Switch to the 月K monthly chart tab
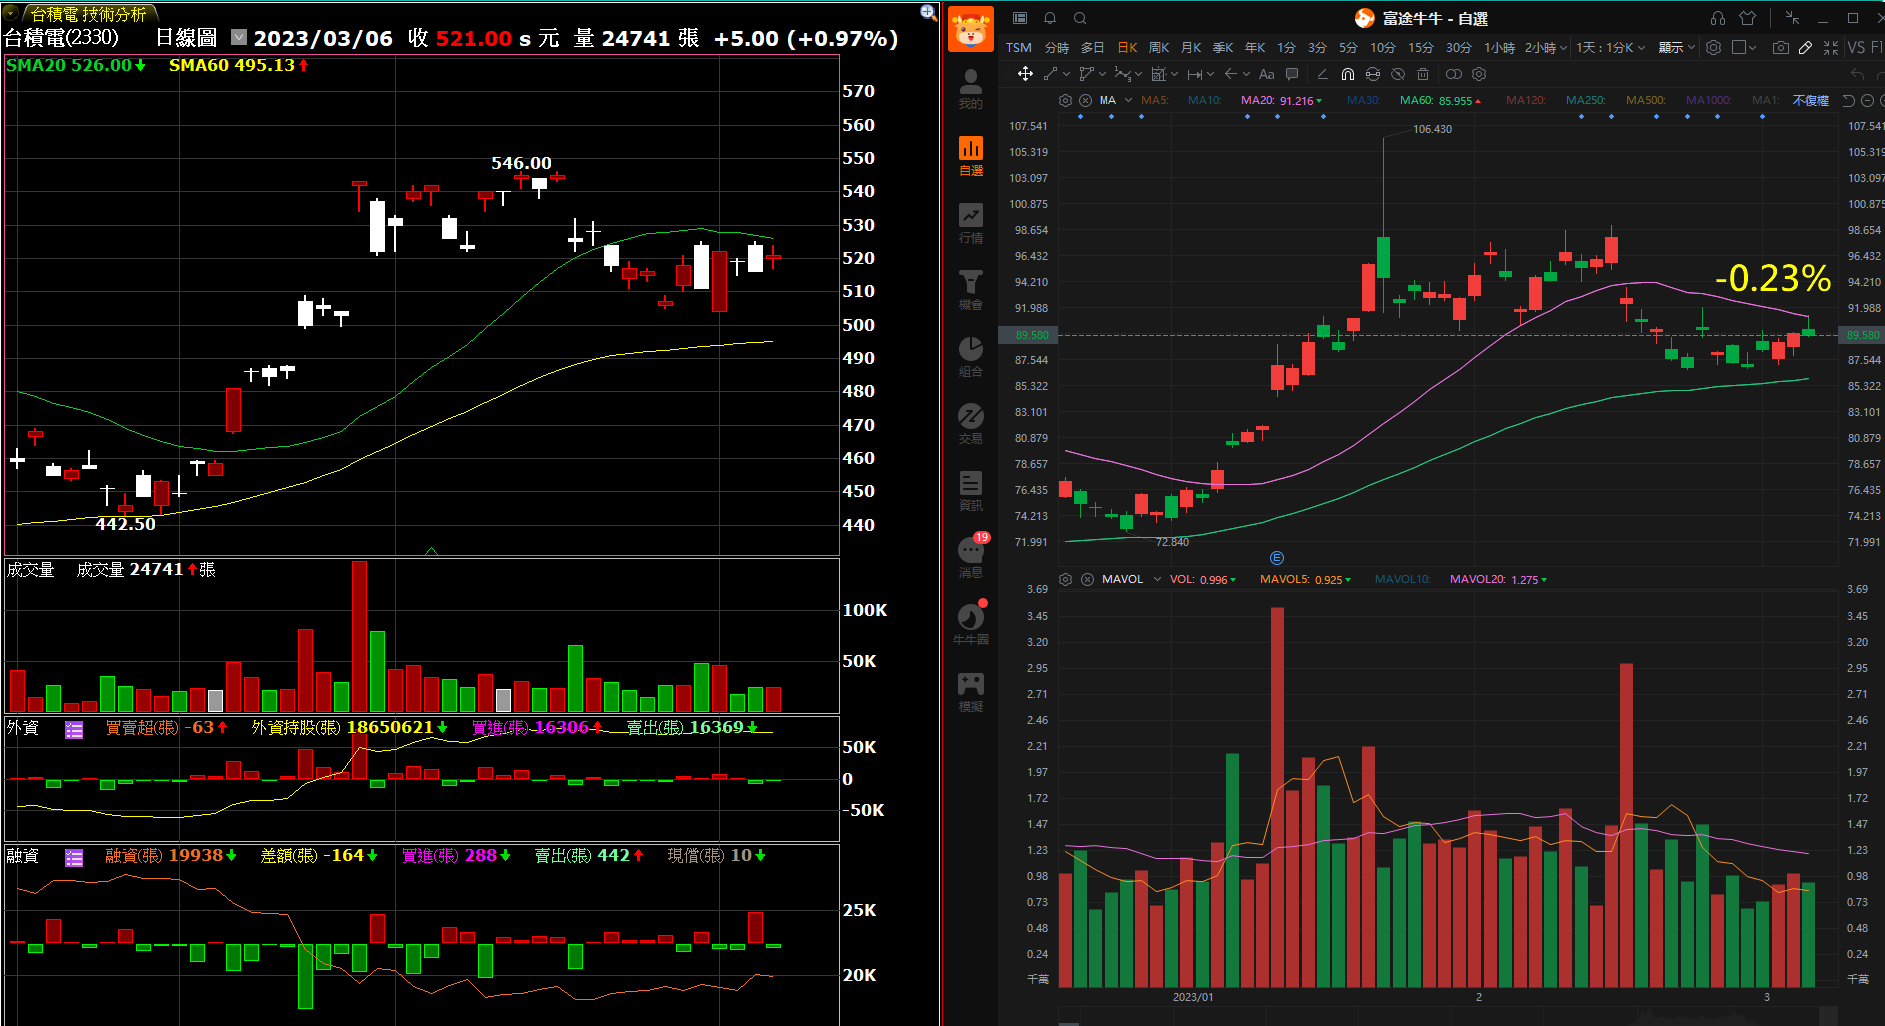 [1191, 48]
